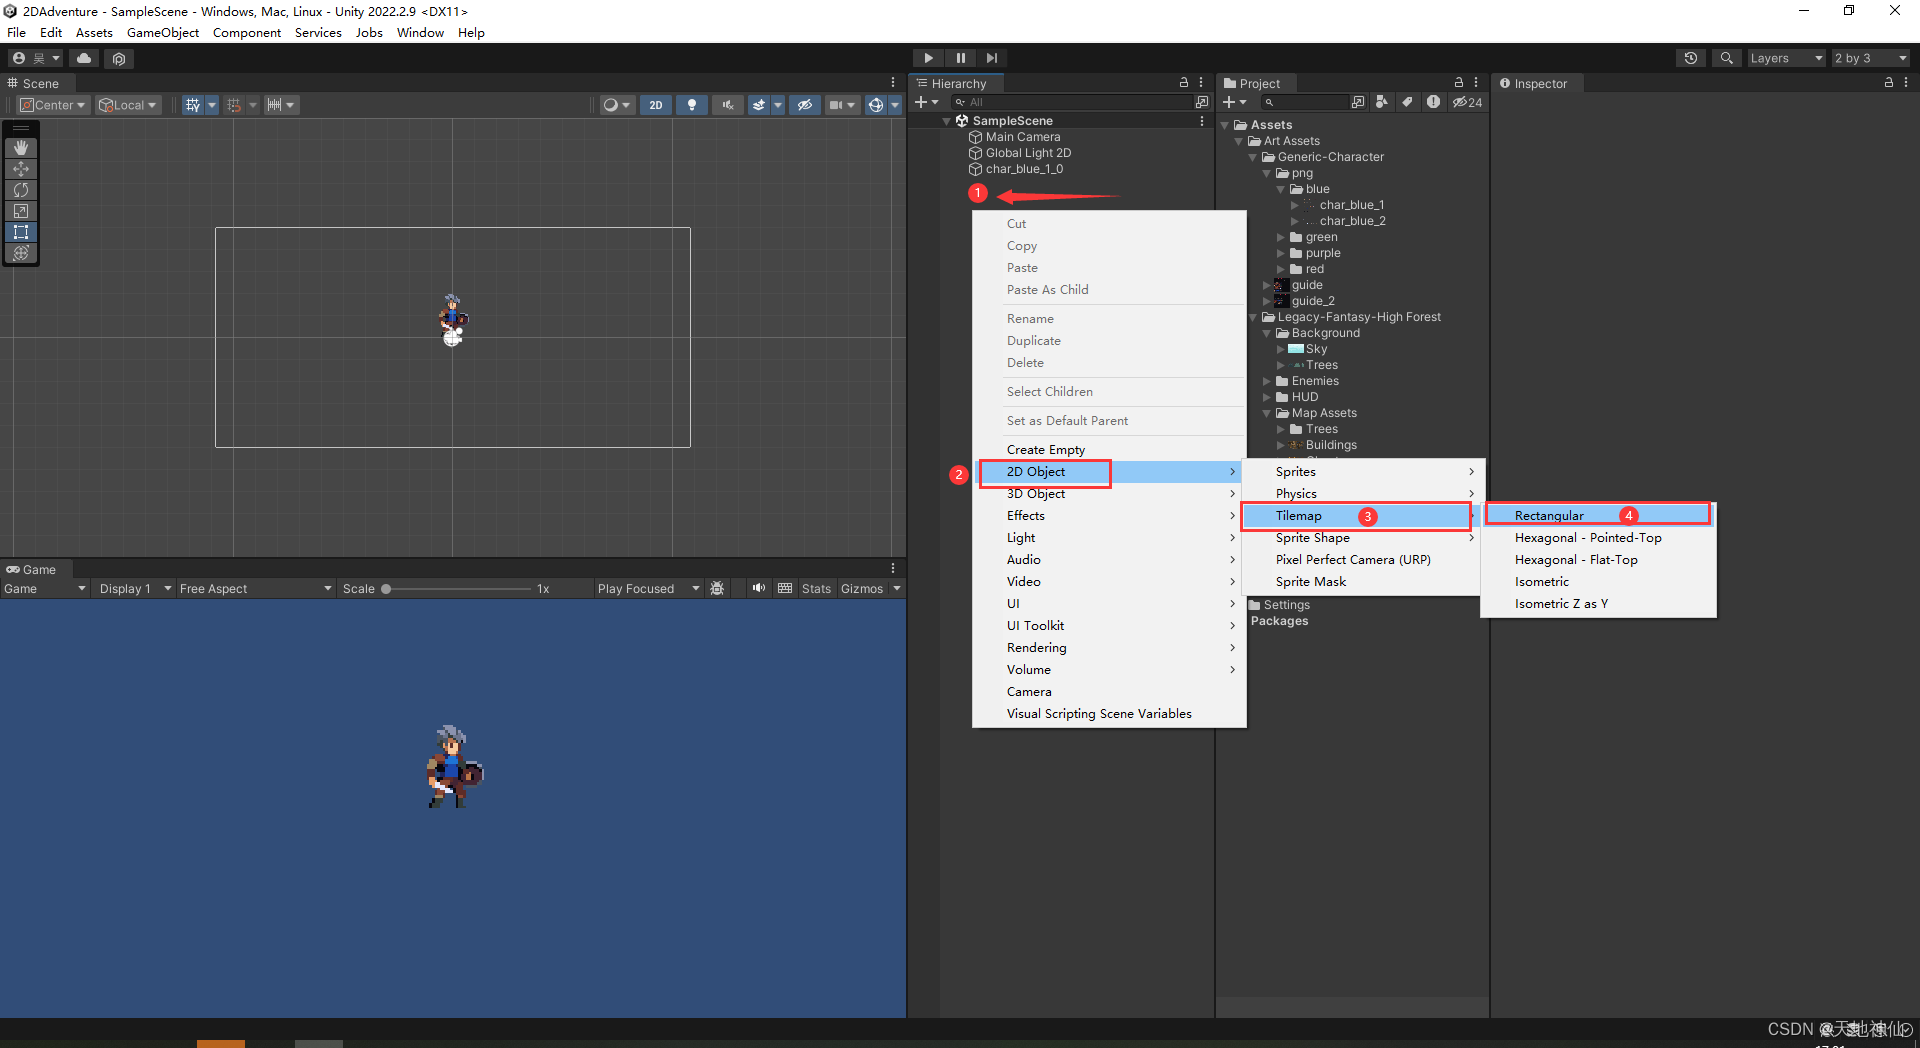Choose Rectangular tilemap option
1920x1048 pixels.
pos(1598,516)
